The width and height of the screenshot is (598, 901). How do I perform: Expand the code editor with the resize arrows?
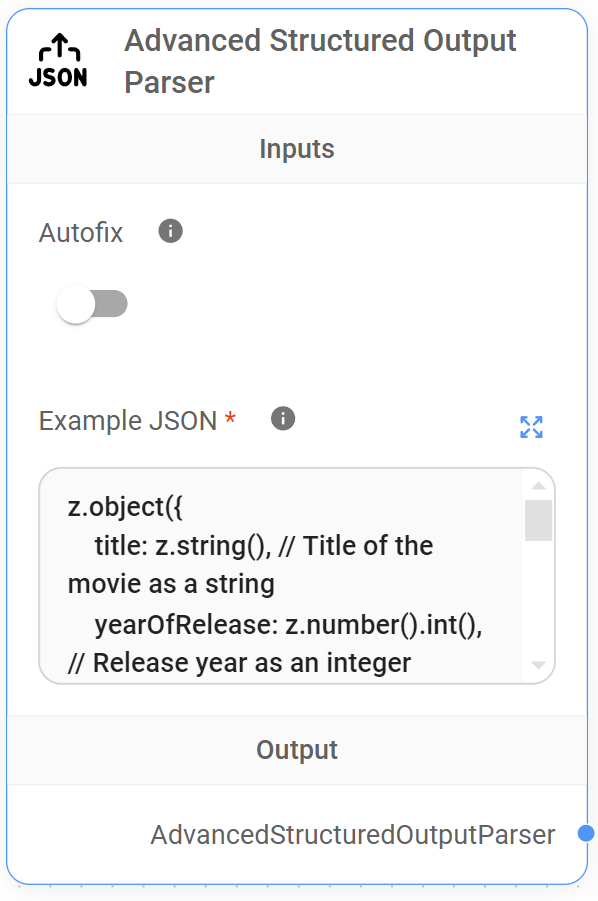coord(531,427)
